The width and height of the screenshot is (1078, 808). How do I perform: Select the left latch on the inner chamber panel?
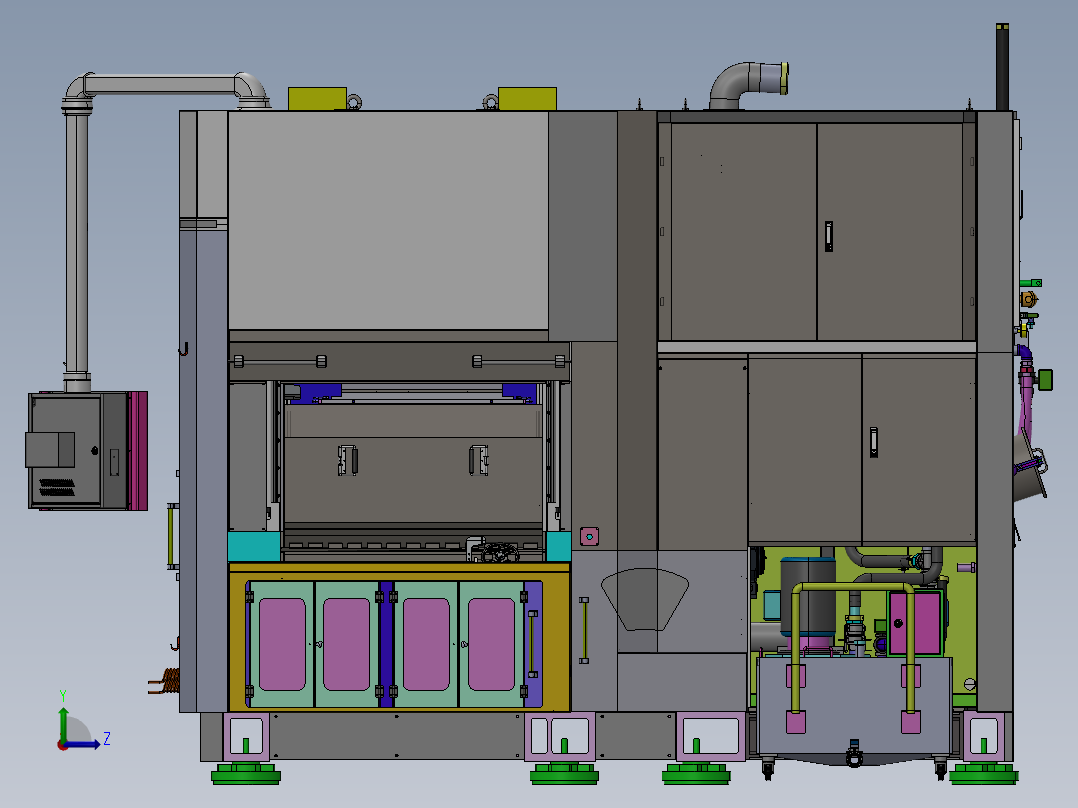(x=347, y=460)
